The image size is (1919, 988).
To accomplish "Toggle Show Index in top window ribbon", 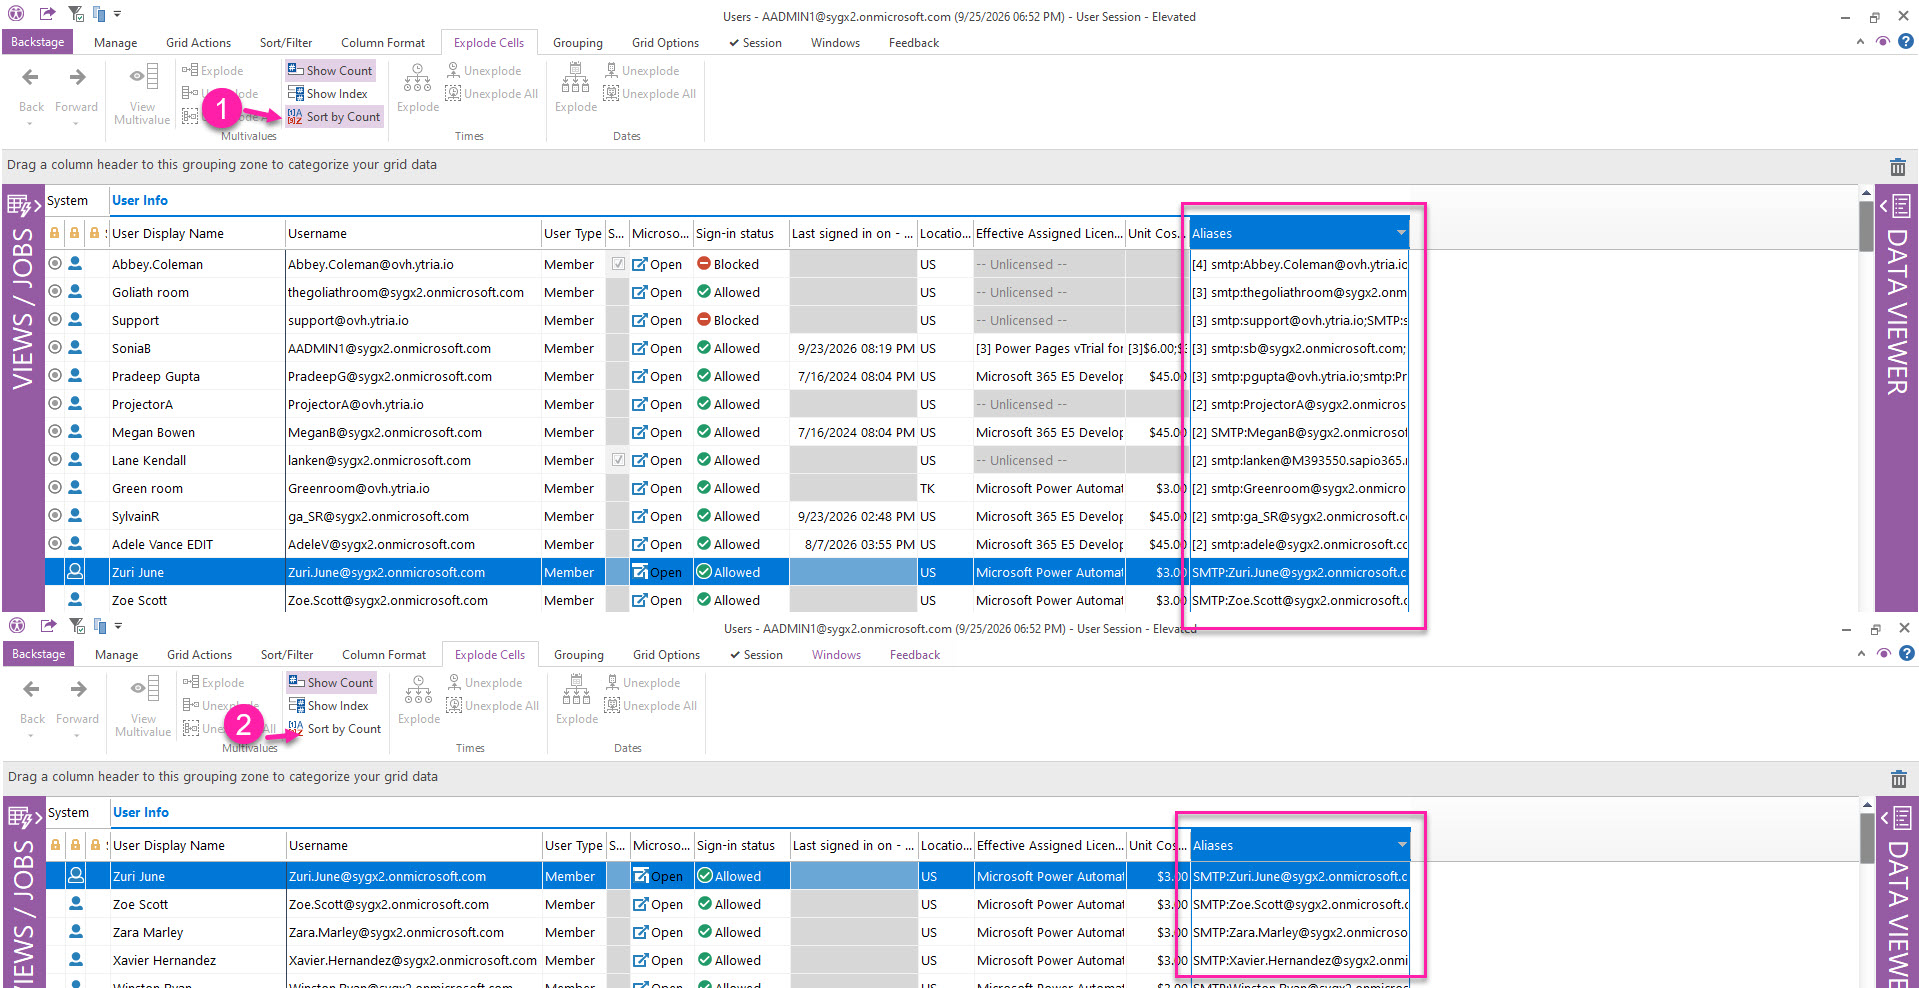I will click(x=328, y=94).
